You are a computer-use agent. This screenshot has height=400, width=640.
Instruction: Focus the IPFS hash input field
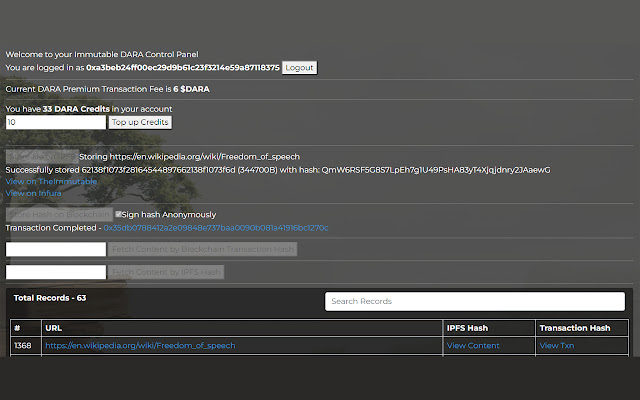tap(56, 272)
